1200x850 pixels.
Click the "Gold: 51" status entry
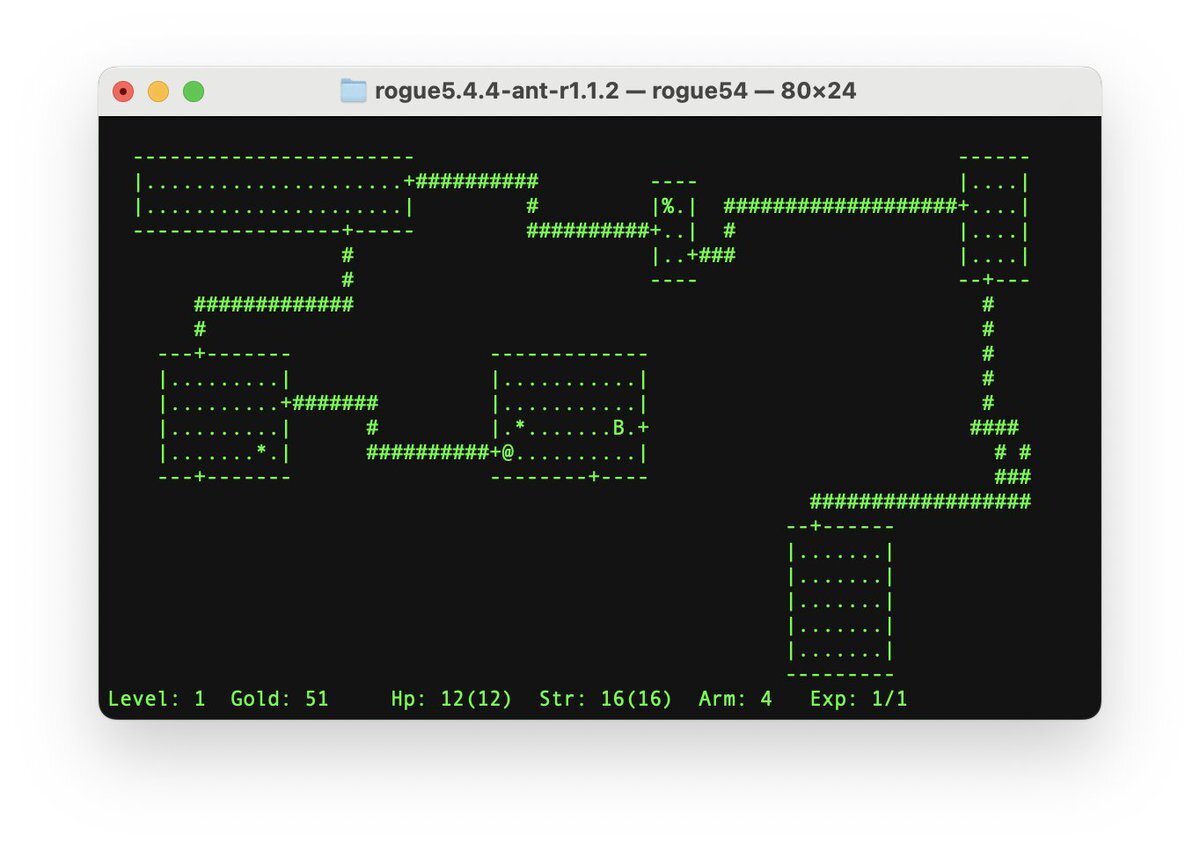(x=279, y=698)
